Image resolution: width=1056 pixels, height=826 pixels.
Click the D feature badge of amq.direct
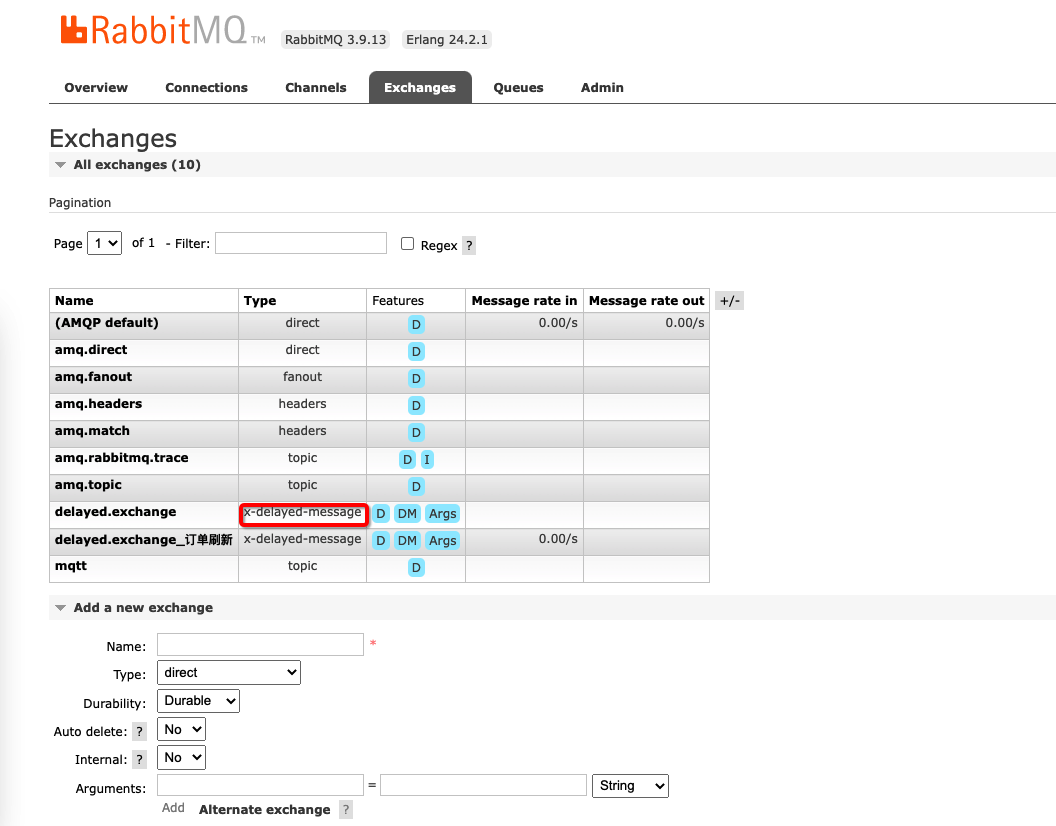(x=416, y=352)
